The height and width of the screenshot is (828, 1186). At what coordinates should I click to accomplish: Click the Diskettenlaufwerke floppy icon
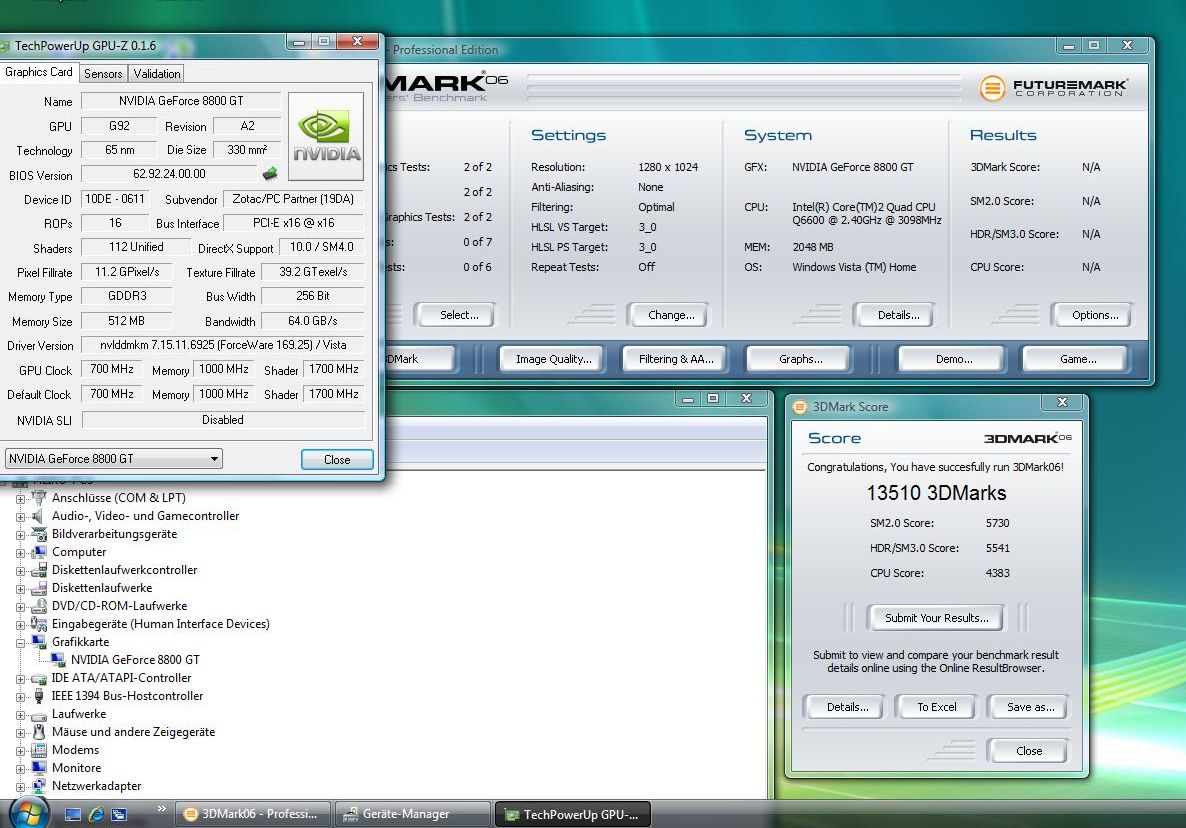[x=39, y=588]
